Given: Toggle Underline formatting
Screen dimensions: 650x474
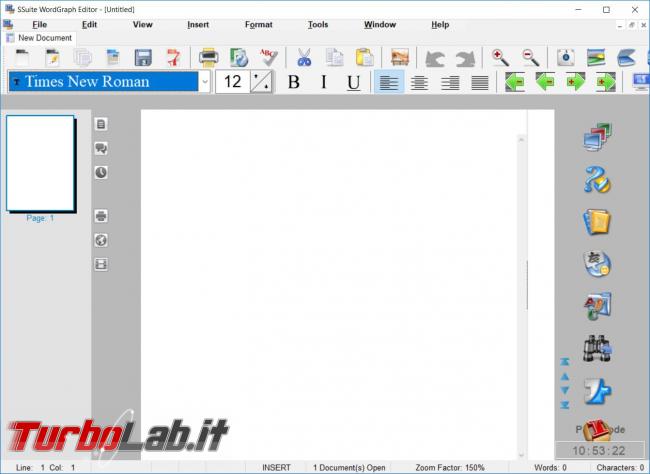Looking at the screenshot, I should pyautogui.click(x=354, y=82).
